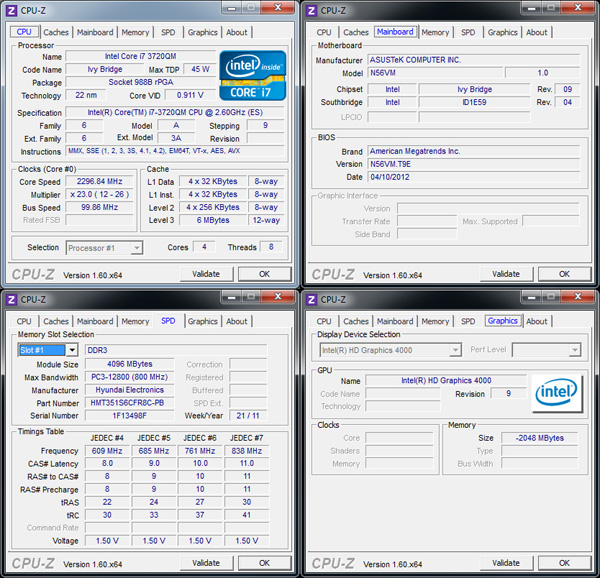The height and width of the screenshot is (580, 600).
Task: Click JEDEC #4 frequency 609 MHz
Action: [x=107, y=451]
